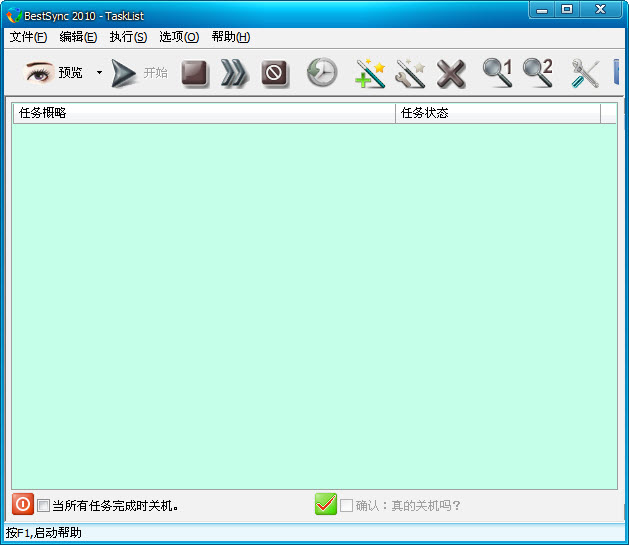Open the 帮助(H) menu
This screenshot has height=545, width=629.
pyautogui.click(x=231, y=37)
